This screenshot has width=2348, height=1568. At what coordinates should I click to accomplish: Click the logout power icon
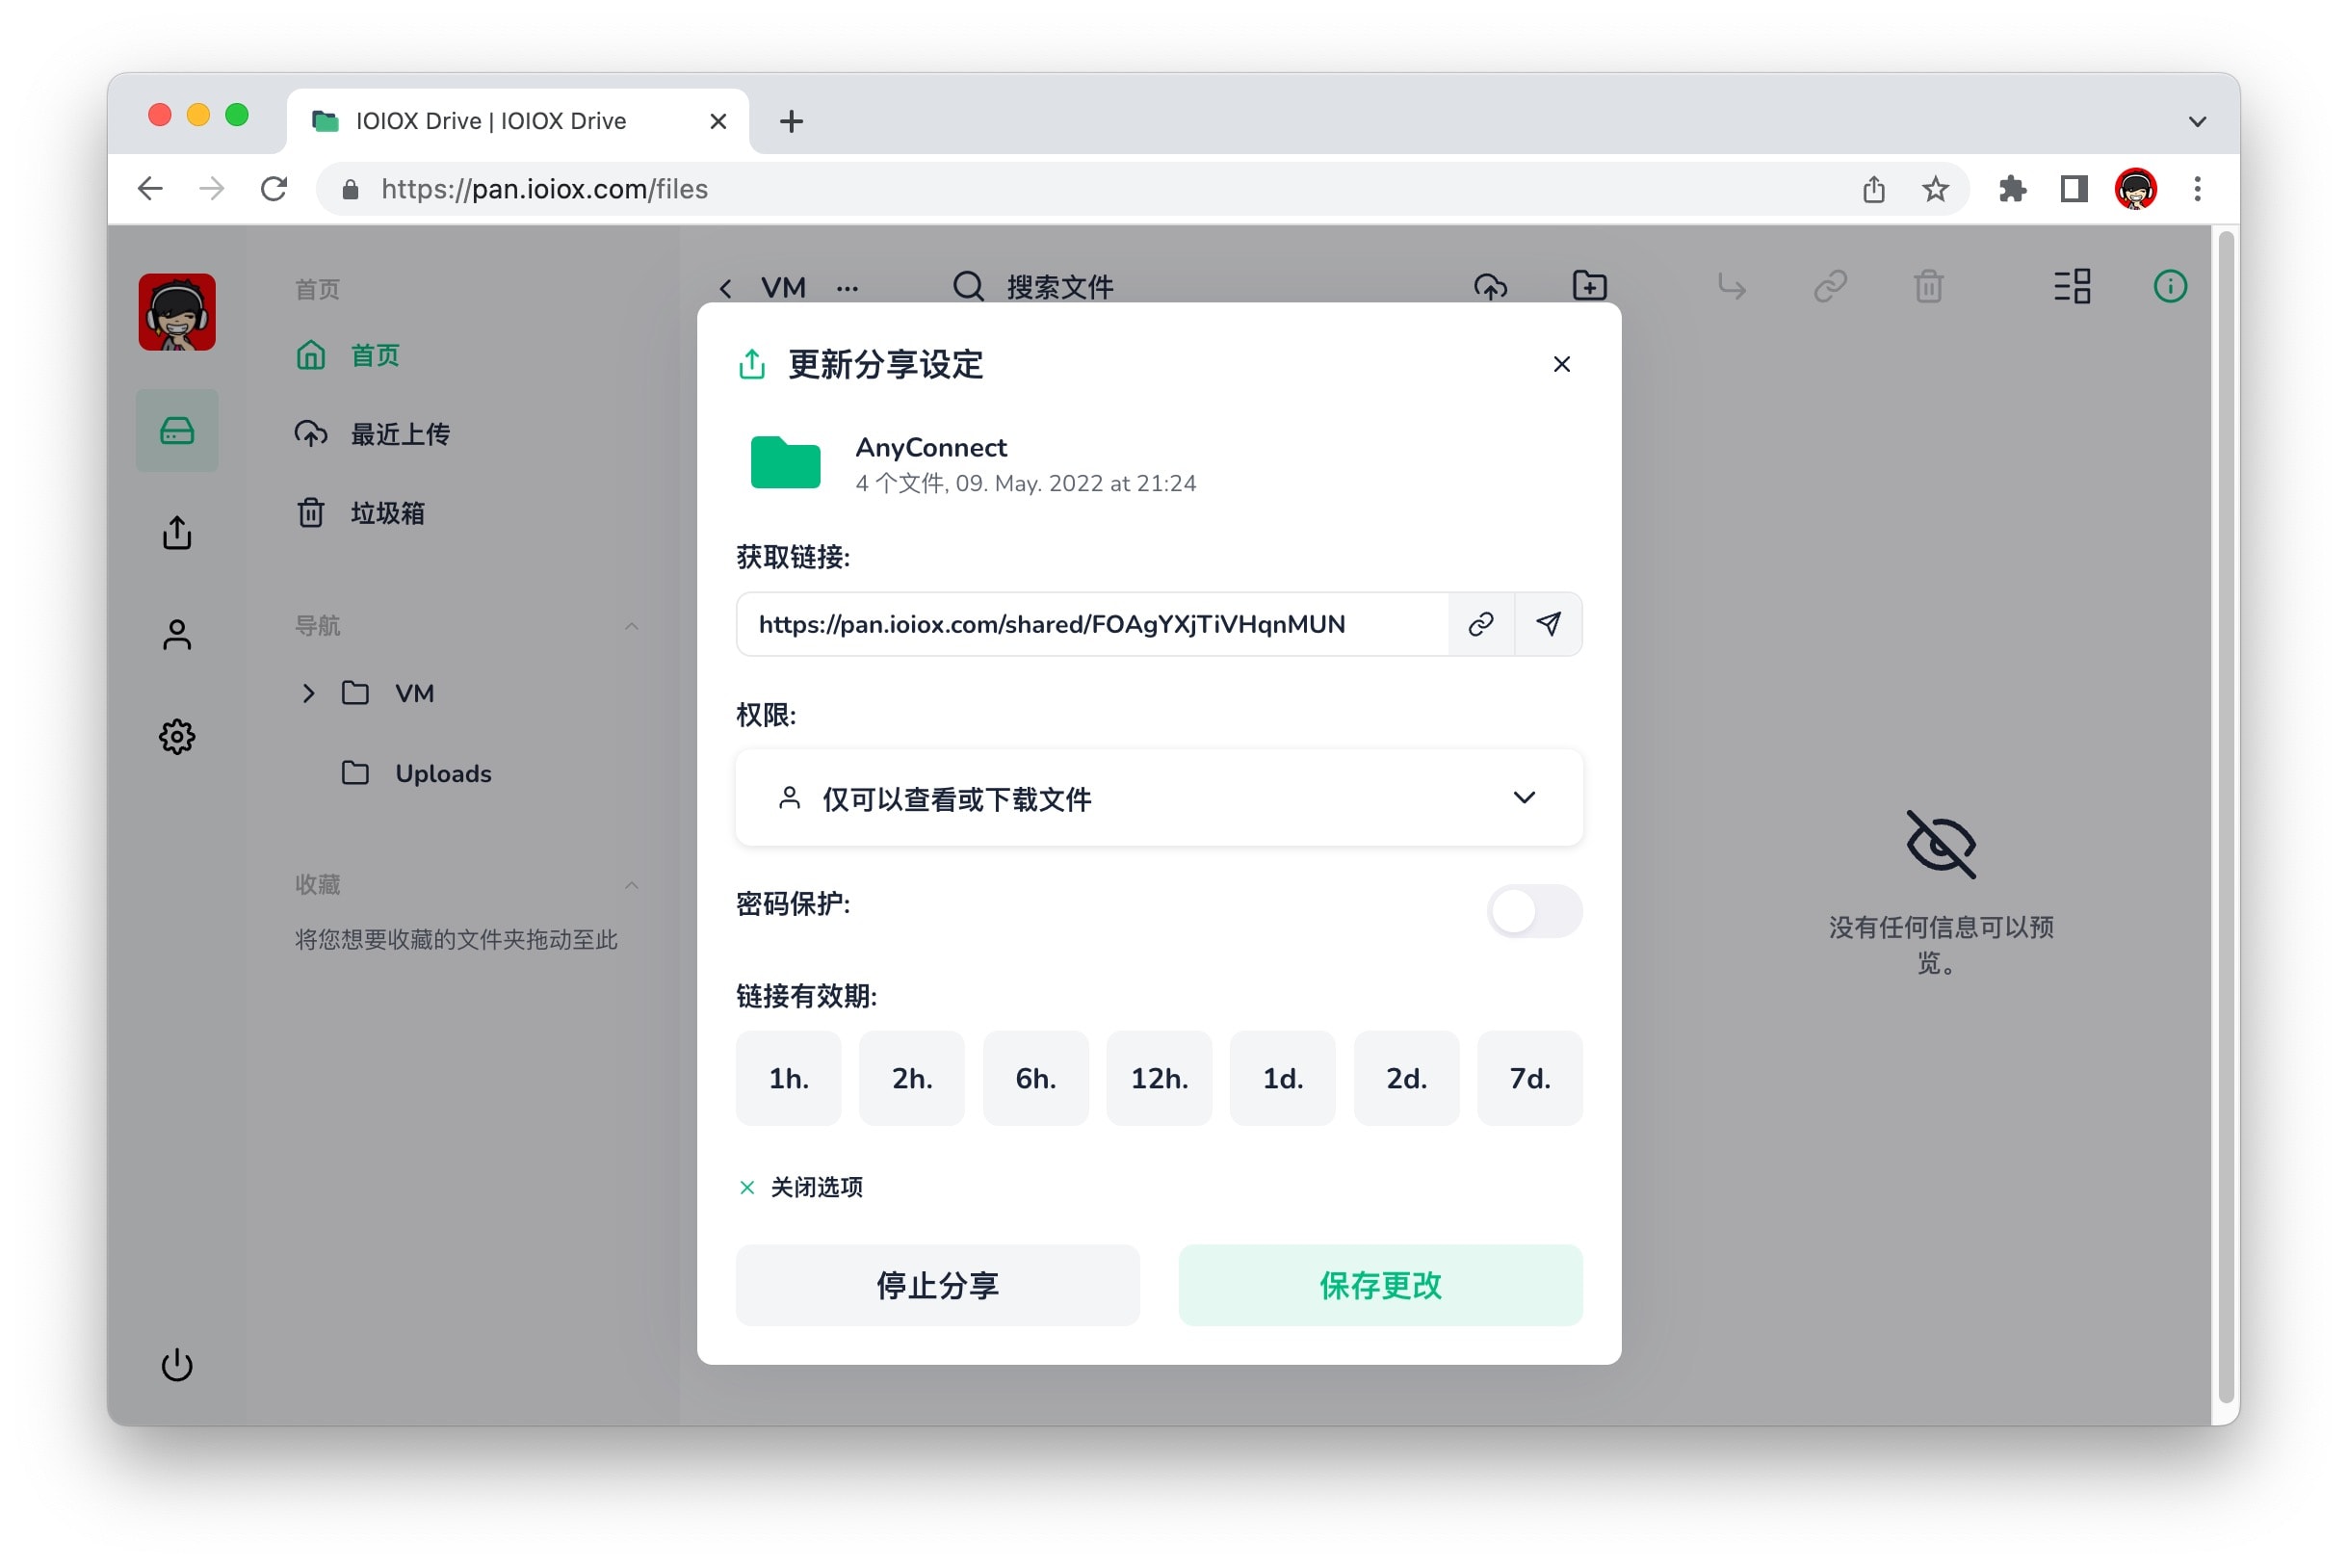tap(177, 1365)
